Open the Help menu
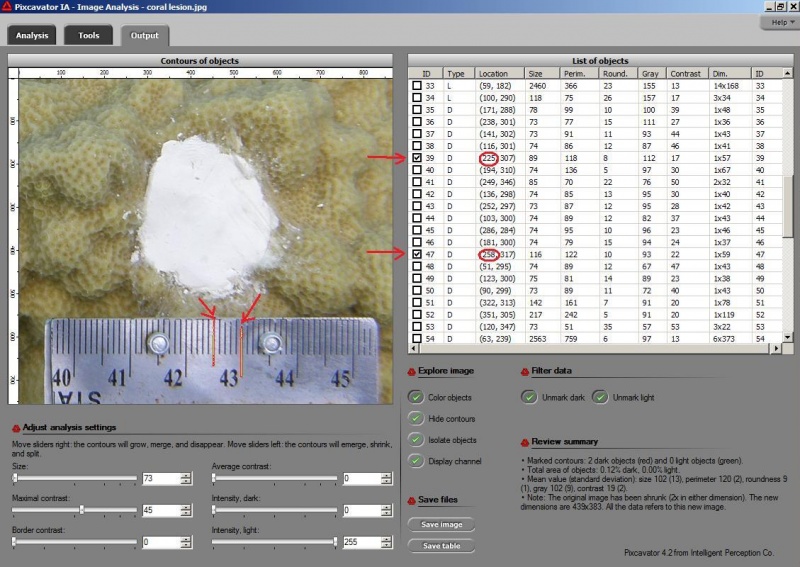Image resolution: width=800 pixels, height=567 pixels. pyautogui.click(x=780, y=22)
